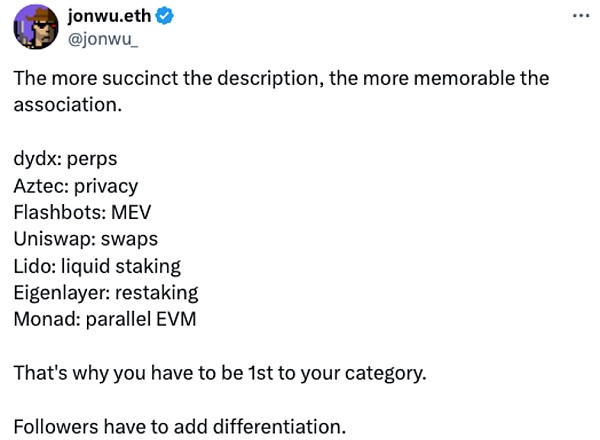
Task: Click the "dydx: perps" line
Action: (66, 159)
